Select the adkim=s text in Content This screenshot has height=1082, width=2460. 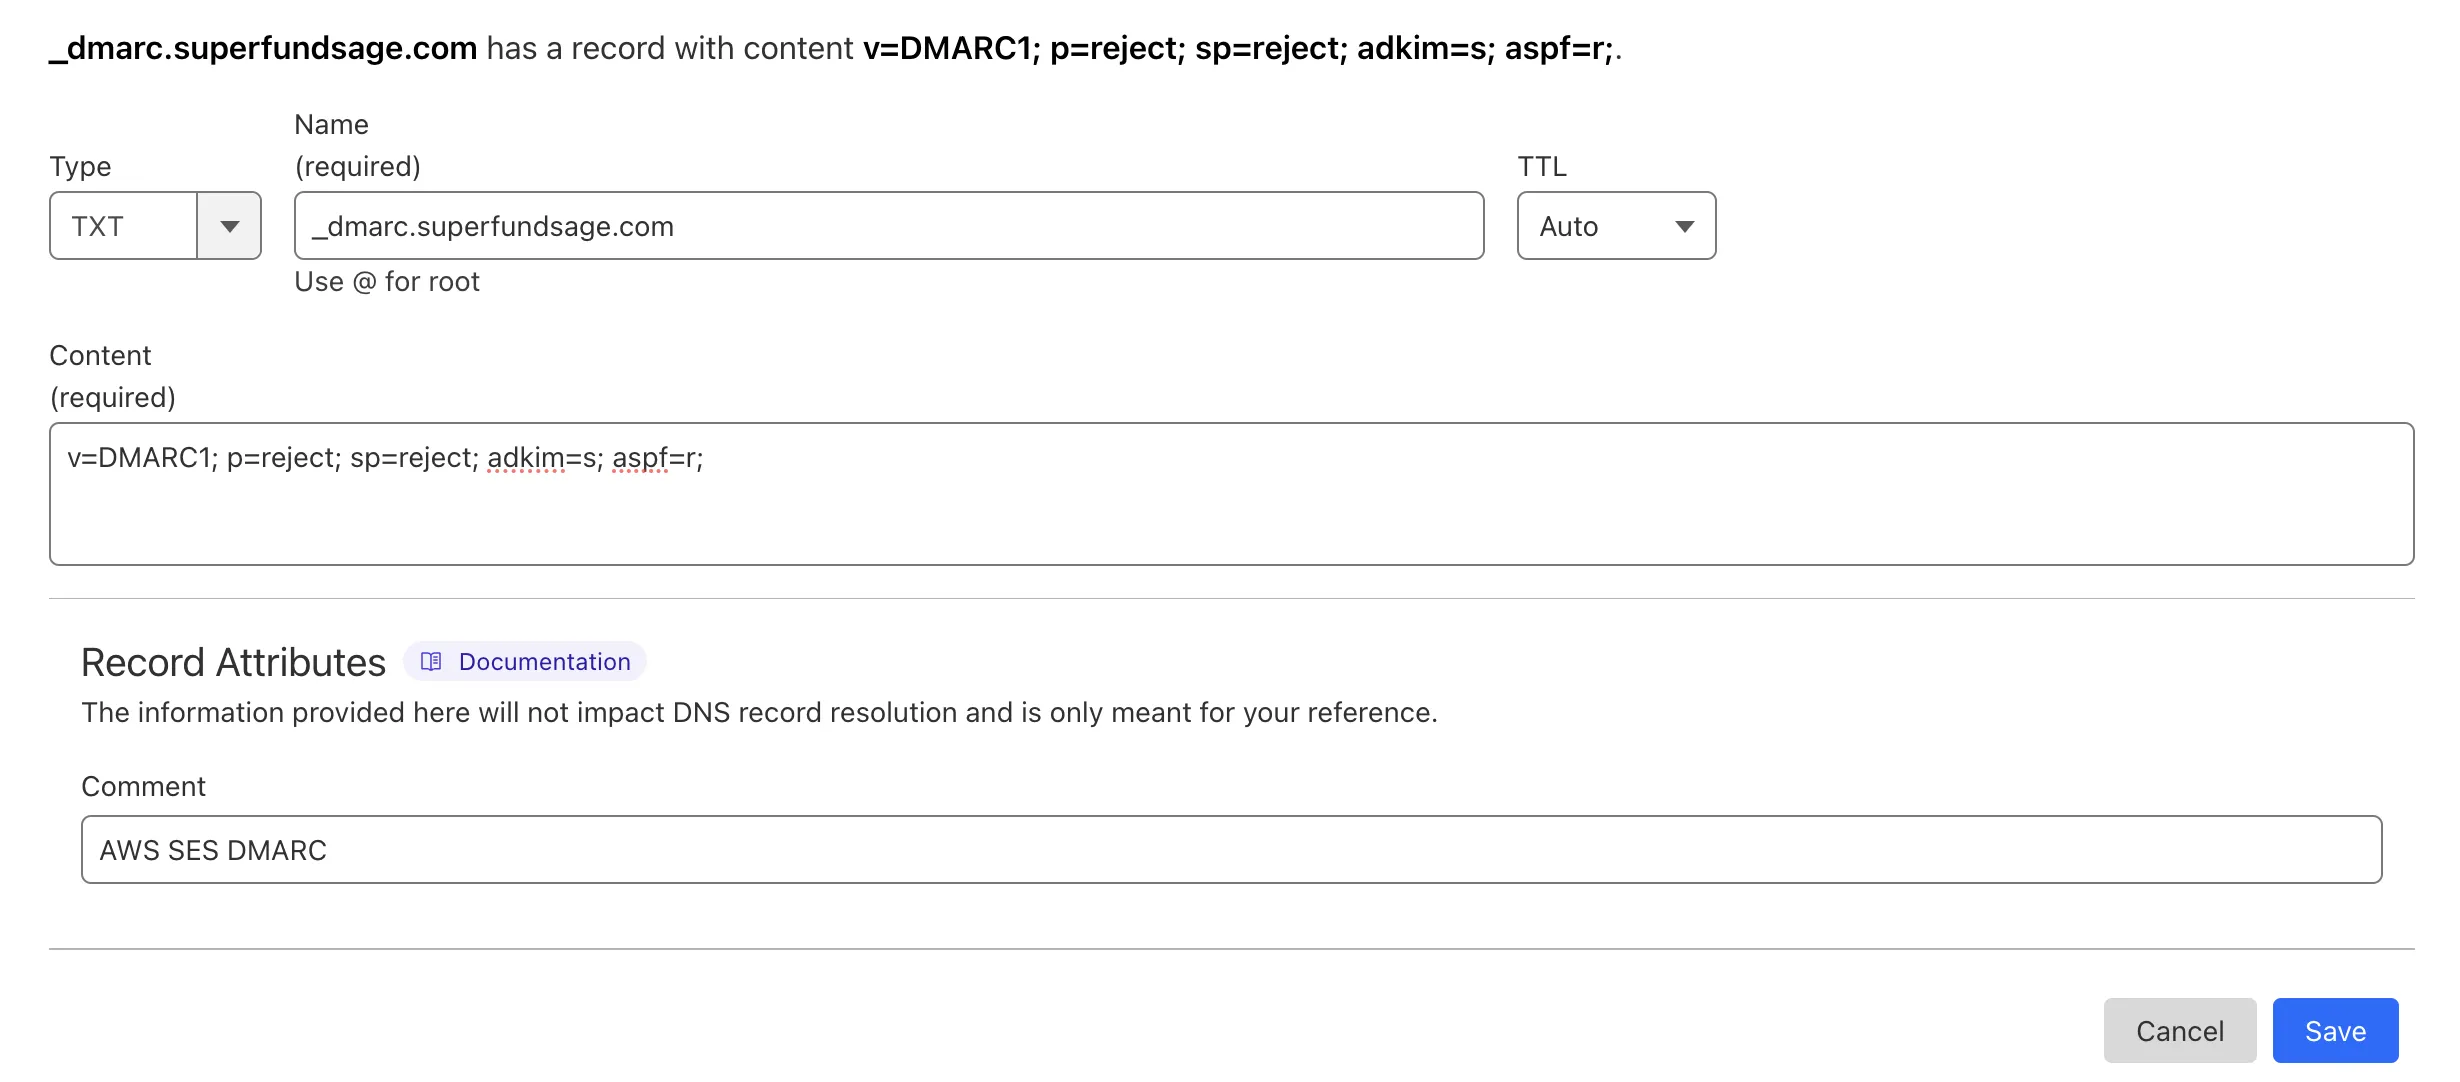coord(541,457)
